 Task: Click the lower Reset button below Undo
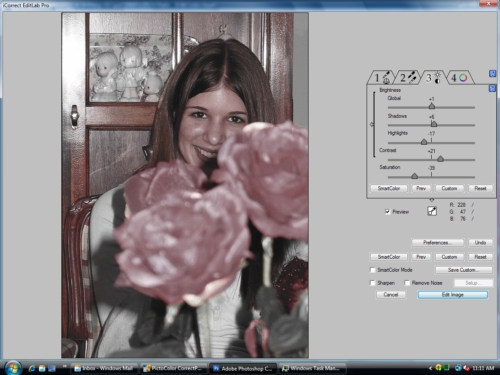pos(480,257)
